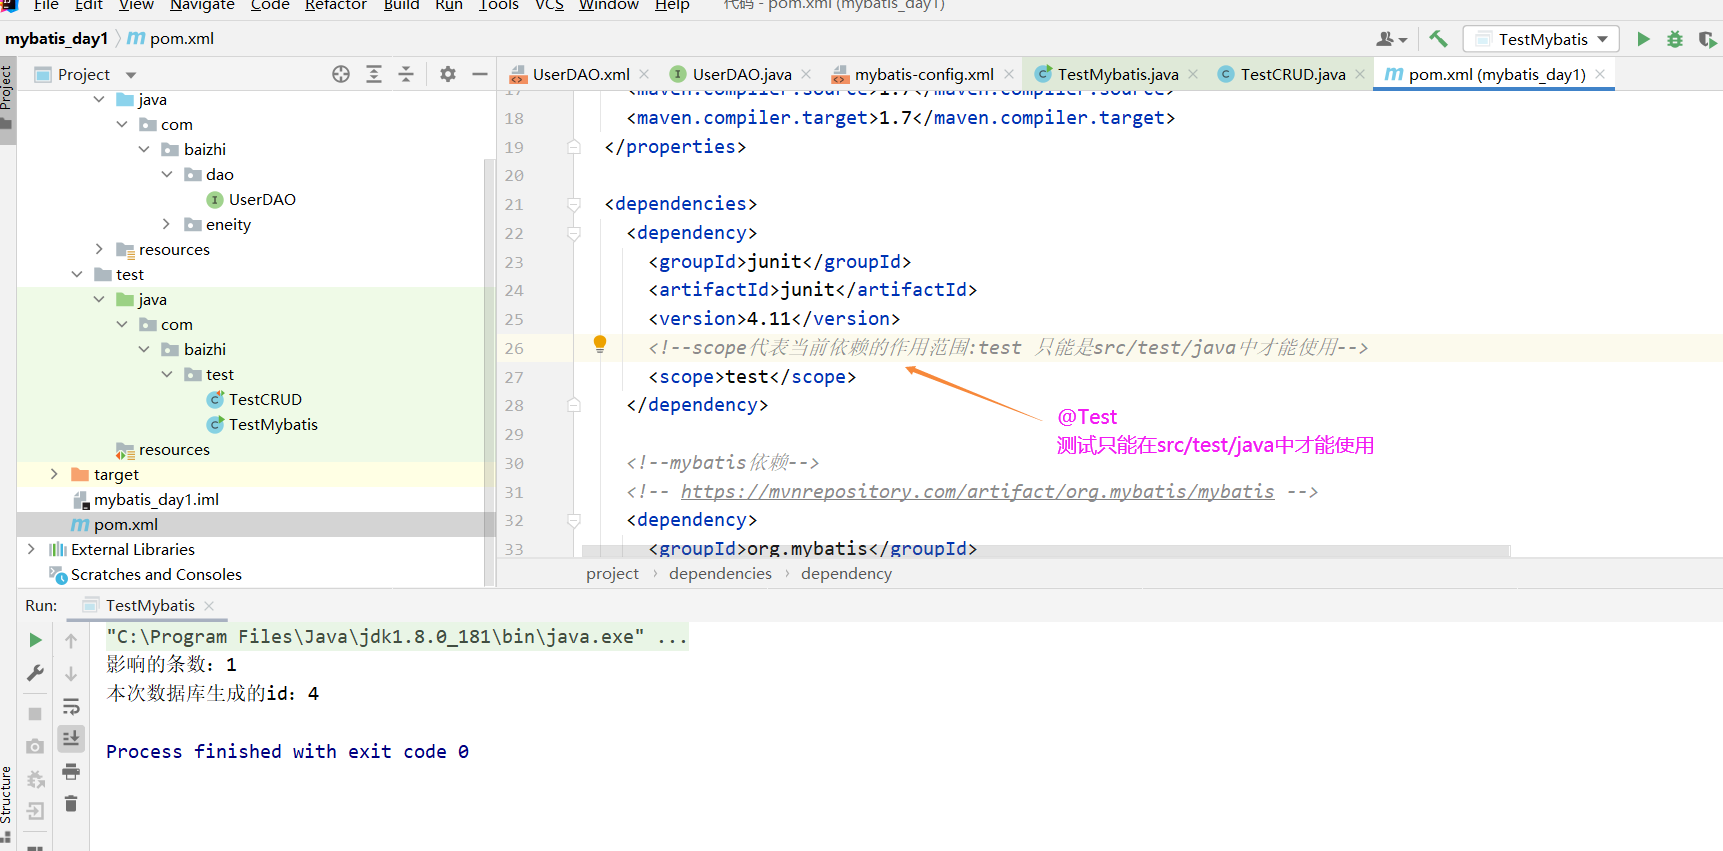Image resolution: width=1723 pixels, height=851 pixels.
Task: Click project in editor breadcrumb
Action: pos(612,573)
